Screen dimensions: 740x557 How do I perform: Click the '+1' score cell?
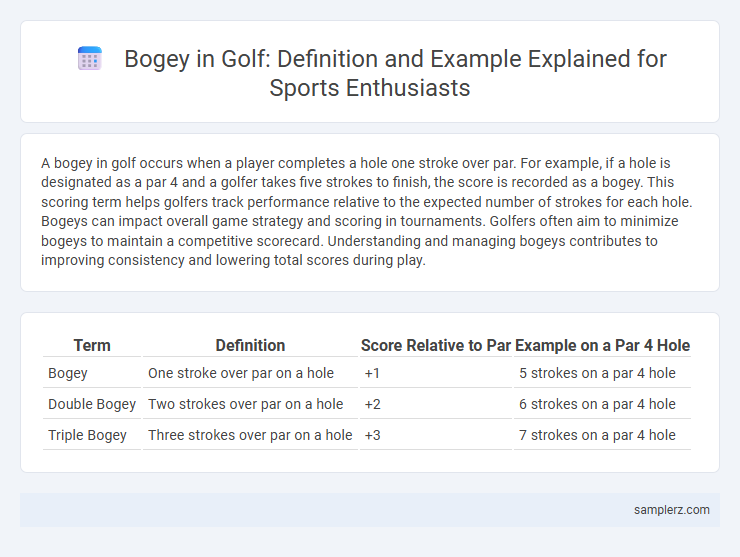436,373
